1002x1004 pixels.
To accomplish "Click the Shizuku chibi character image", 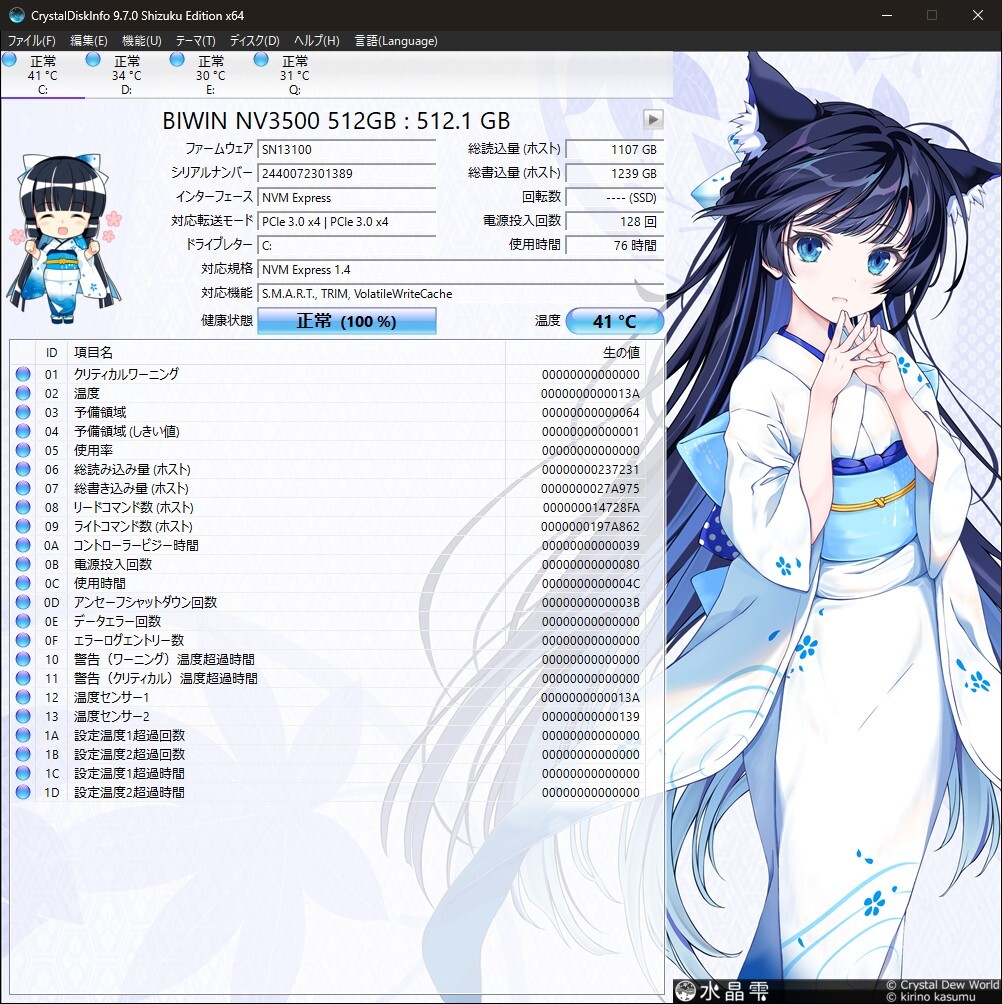I will [x=65, y=238].
